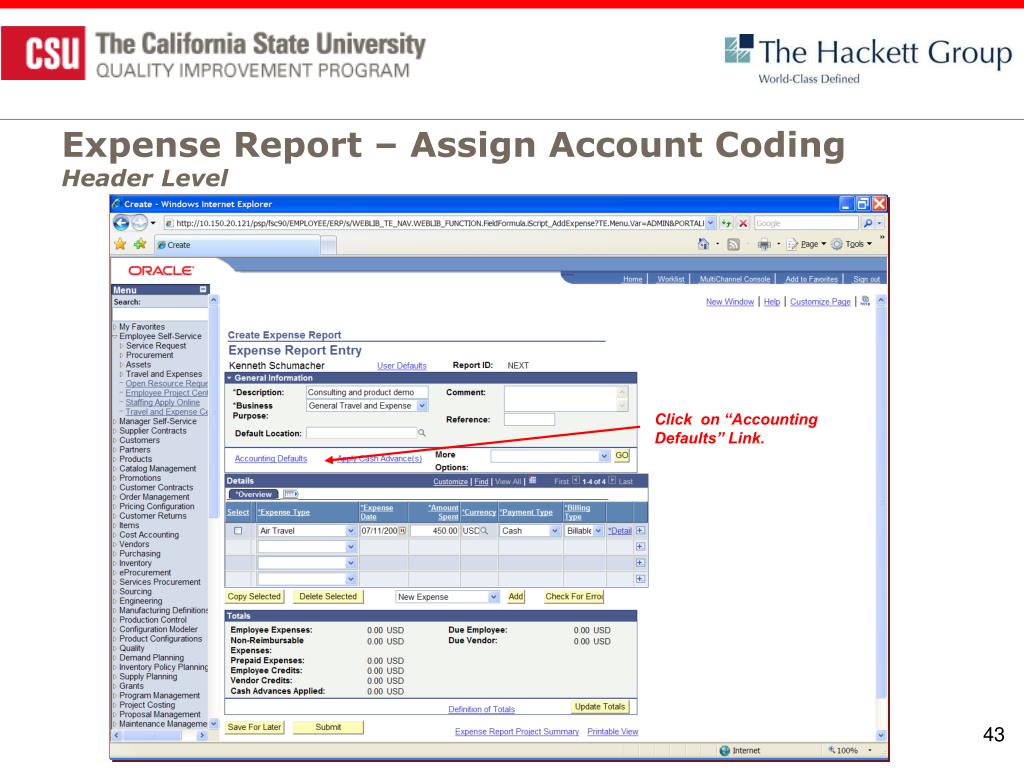Open the zoom level 100% control
Image resolution: width=1024 pixels, height=768 pixels.
click(850, 751)
